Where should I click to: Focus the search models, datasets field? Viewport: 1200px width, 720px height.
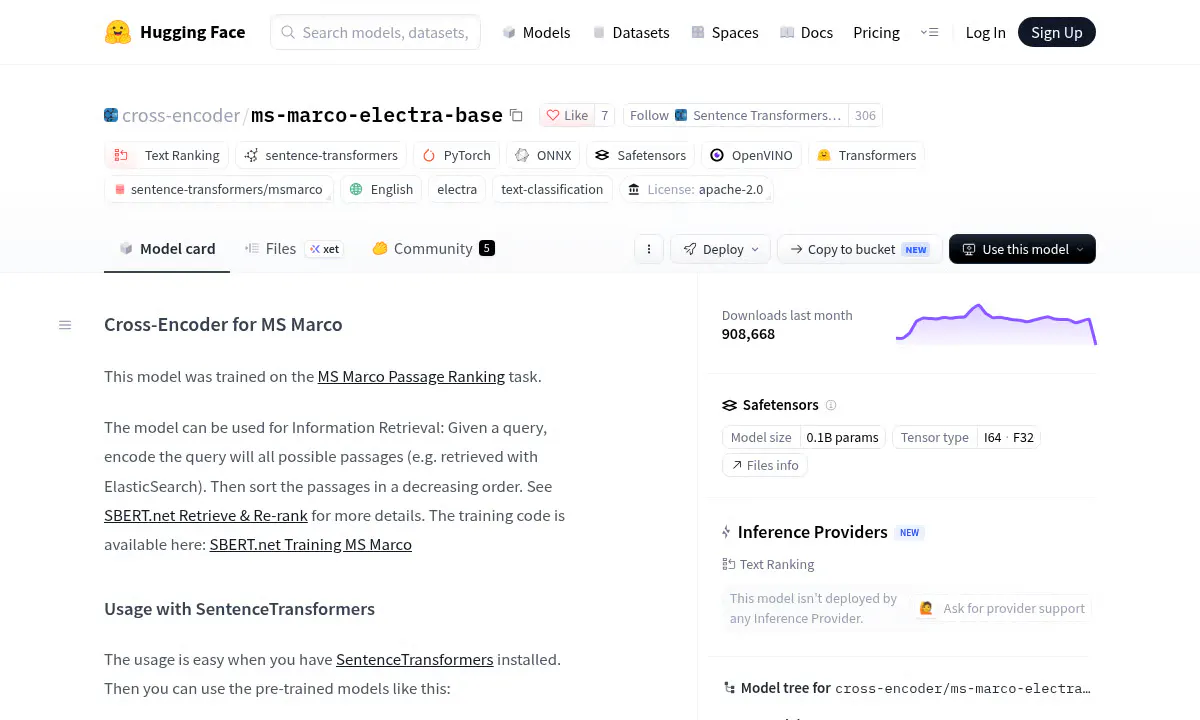(375, 32)
